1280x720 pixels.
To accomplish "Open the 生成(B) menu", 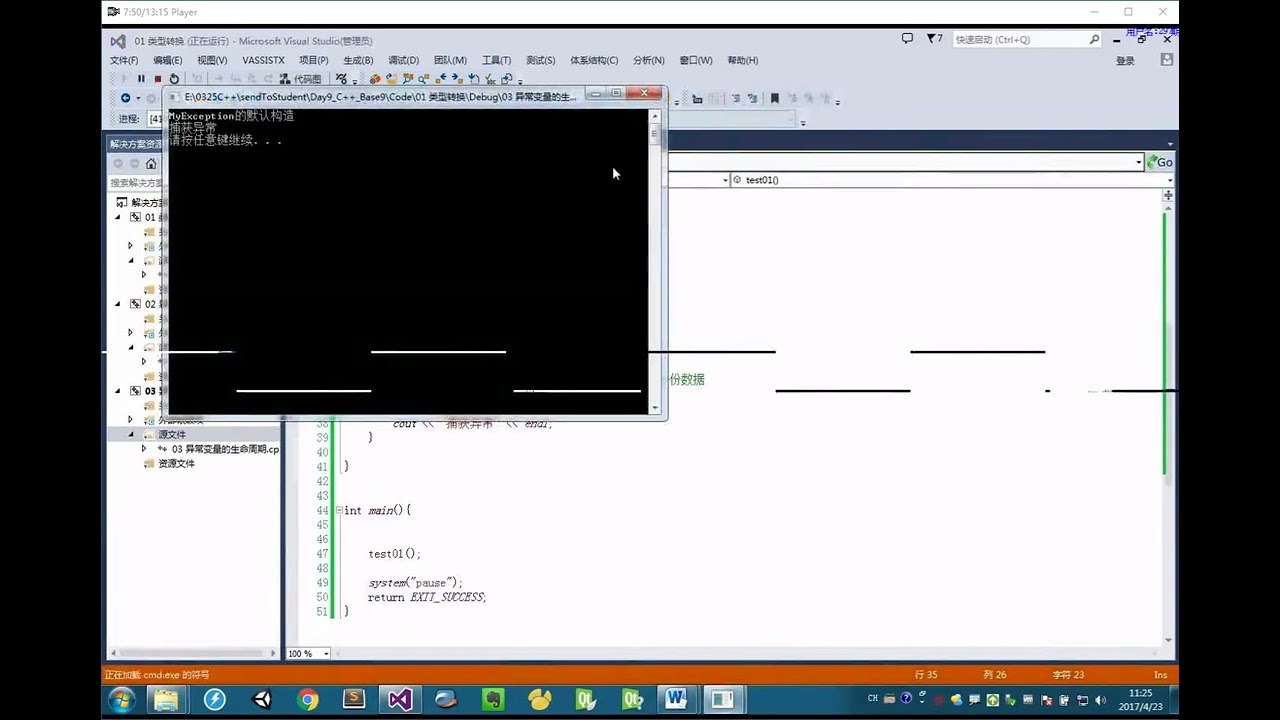I will tap(358, 61).
